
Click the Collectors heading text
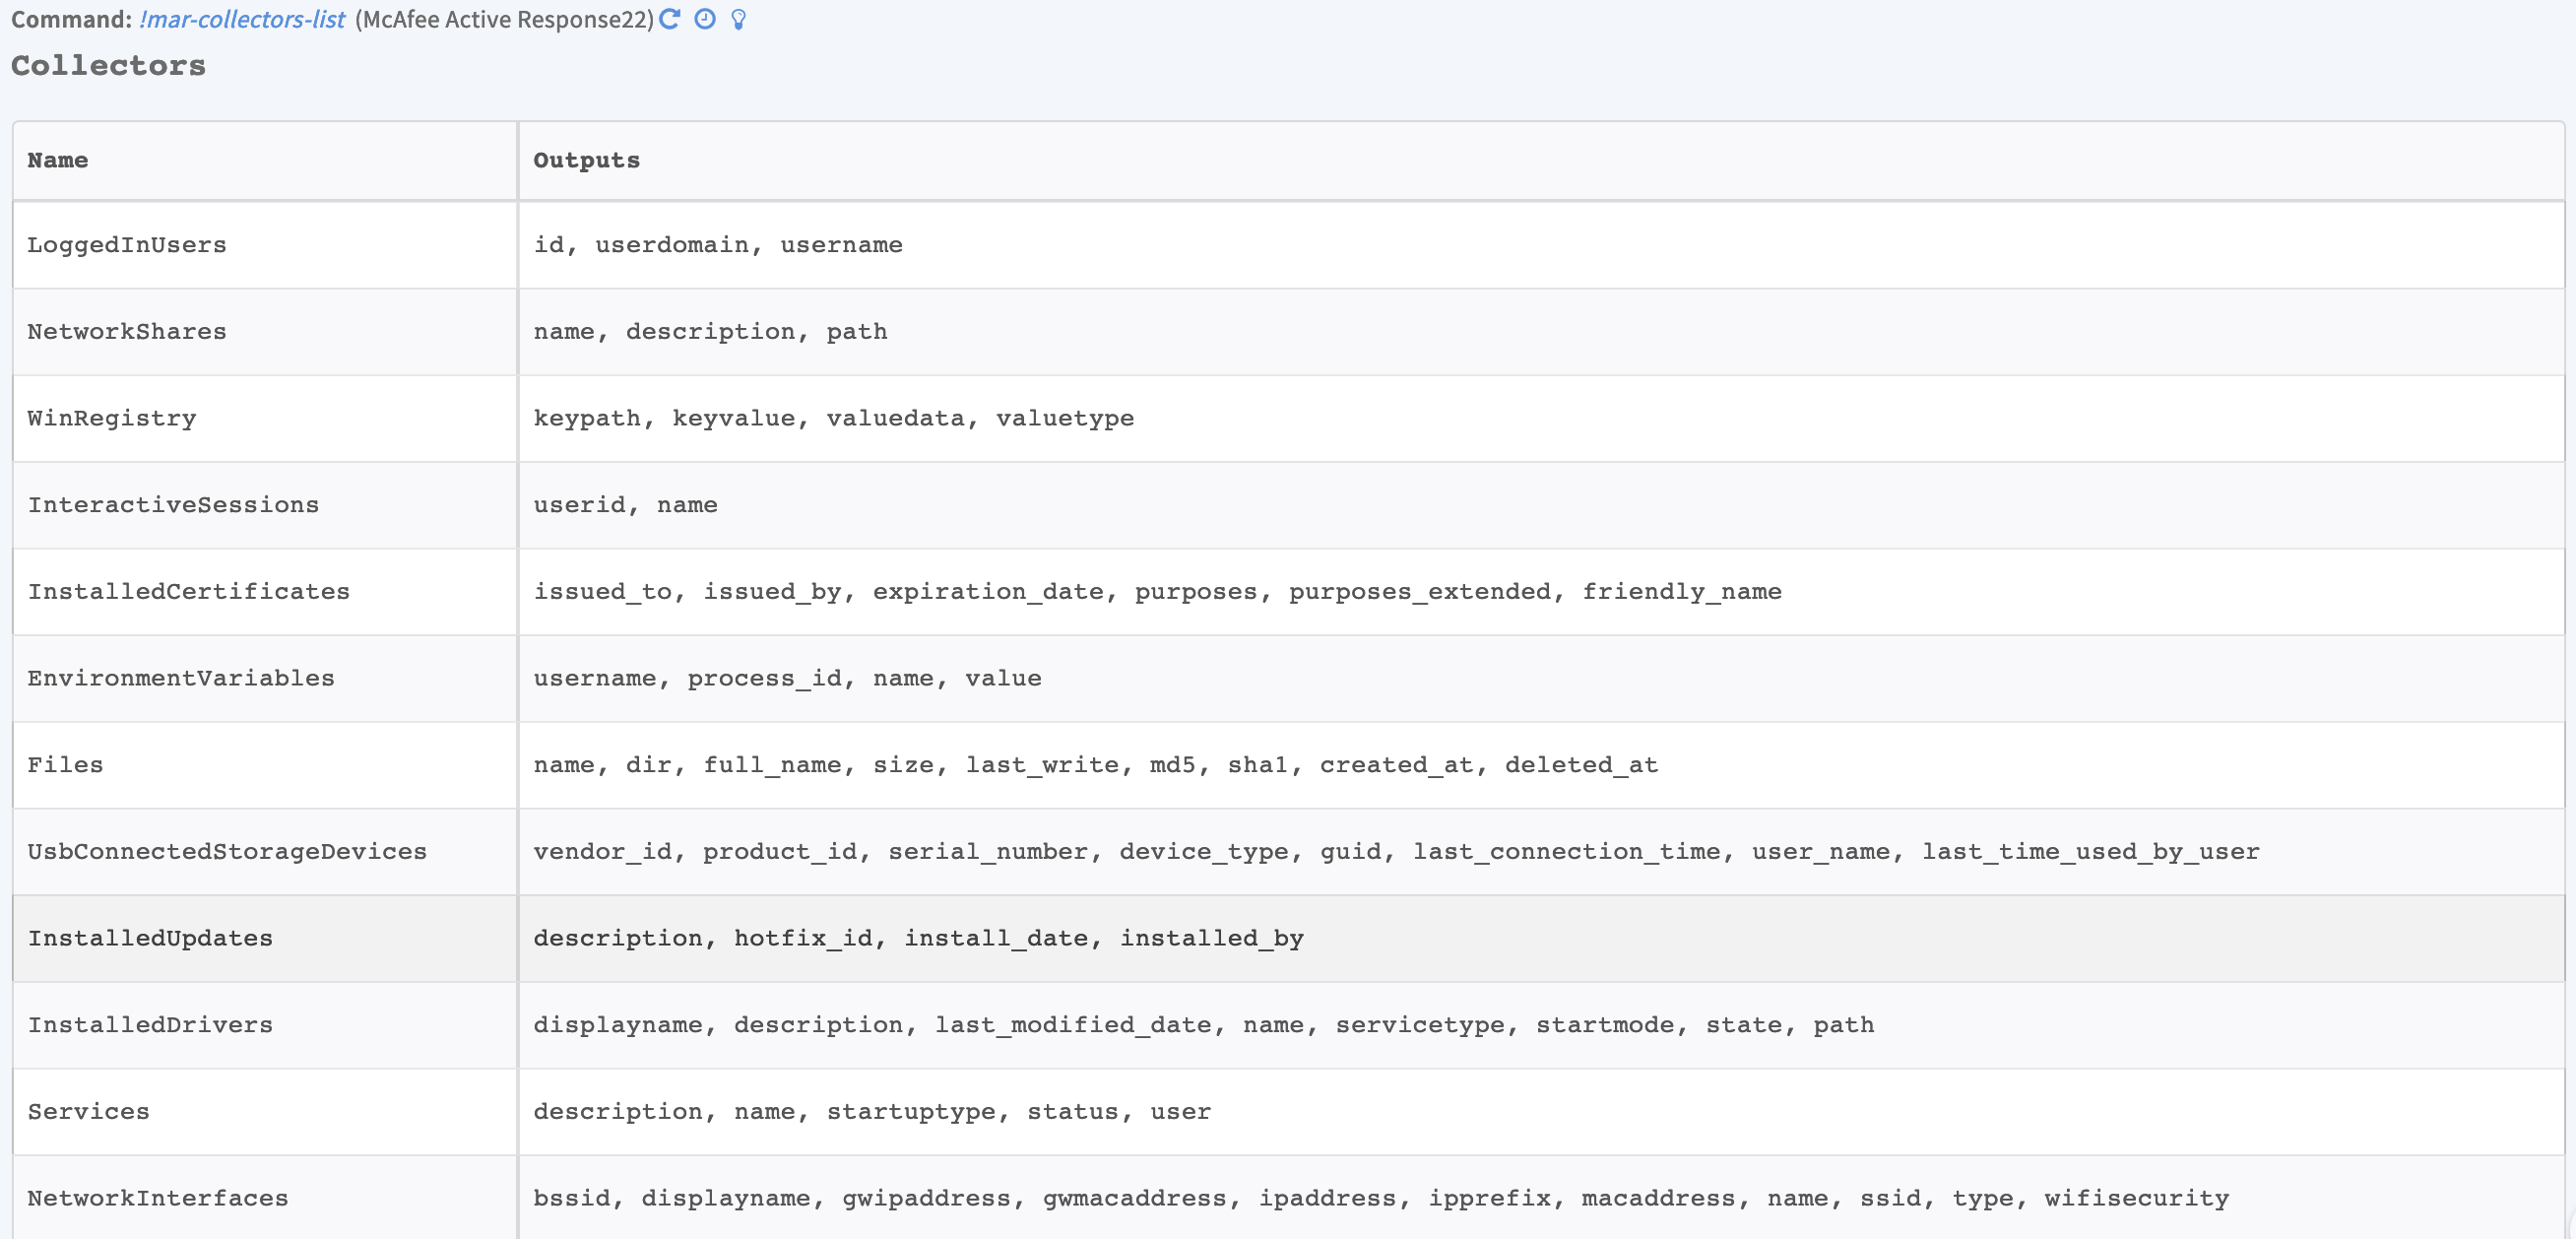pos(108,66)
